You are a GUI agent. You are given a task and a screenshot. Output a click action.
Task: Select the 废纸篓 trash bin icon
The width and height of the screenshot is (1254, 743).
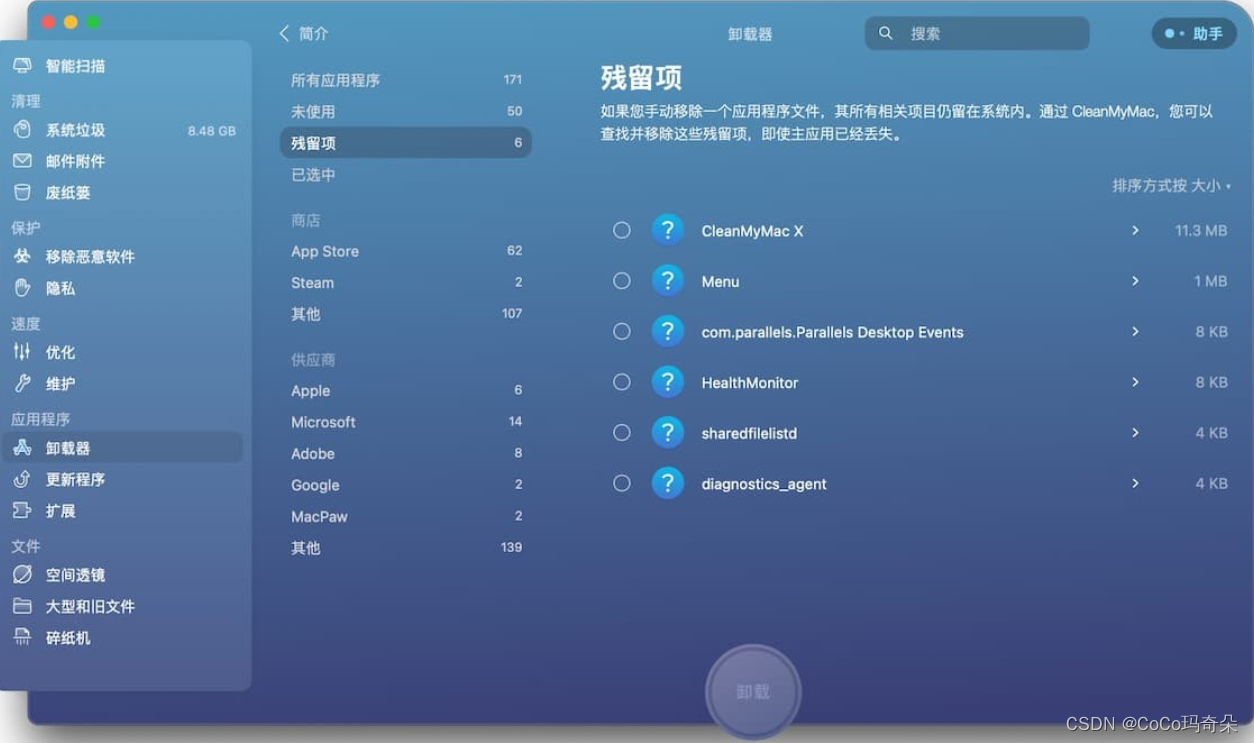pos(22,193)
